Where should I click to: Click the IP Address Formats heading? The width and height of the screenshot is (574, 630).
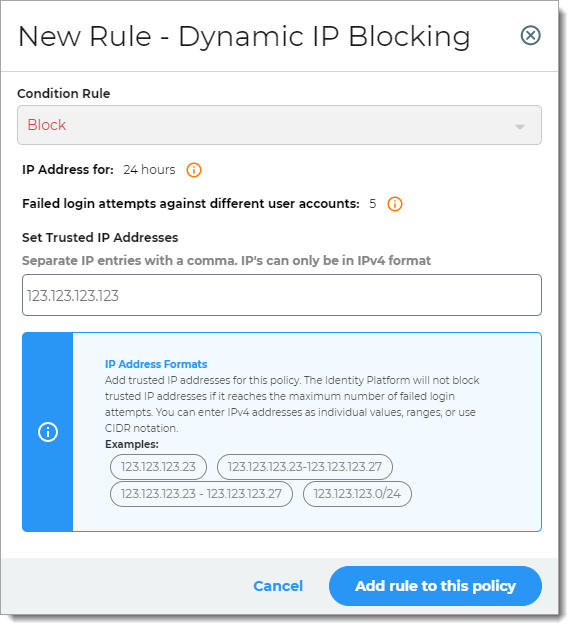click(156, 364)
